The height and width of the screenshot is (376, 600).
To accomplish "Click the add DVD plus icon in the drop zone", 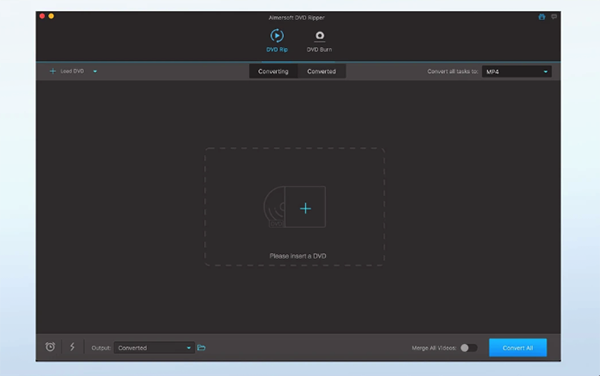I will (x=305, y=208).
